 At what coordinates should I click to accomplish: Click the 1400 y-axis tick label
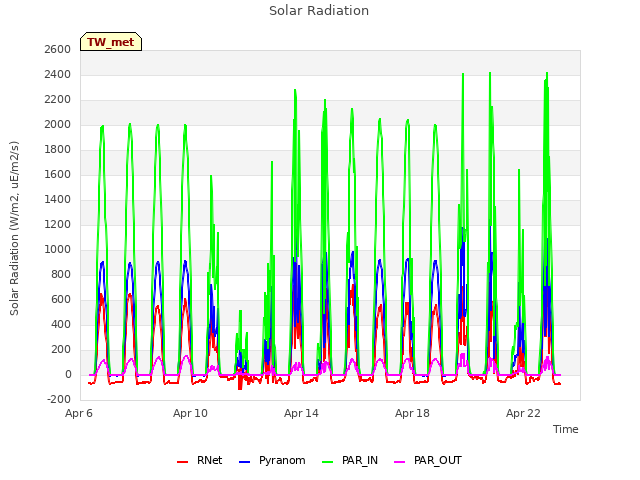(58, 200)
